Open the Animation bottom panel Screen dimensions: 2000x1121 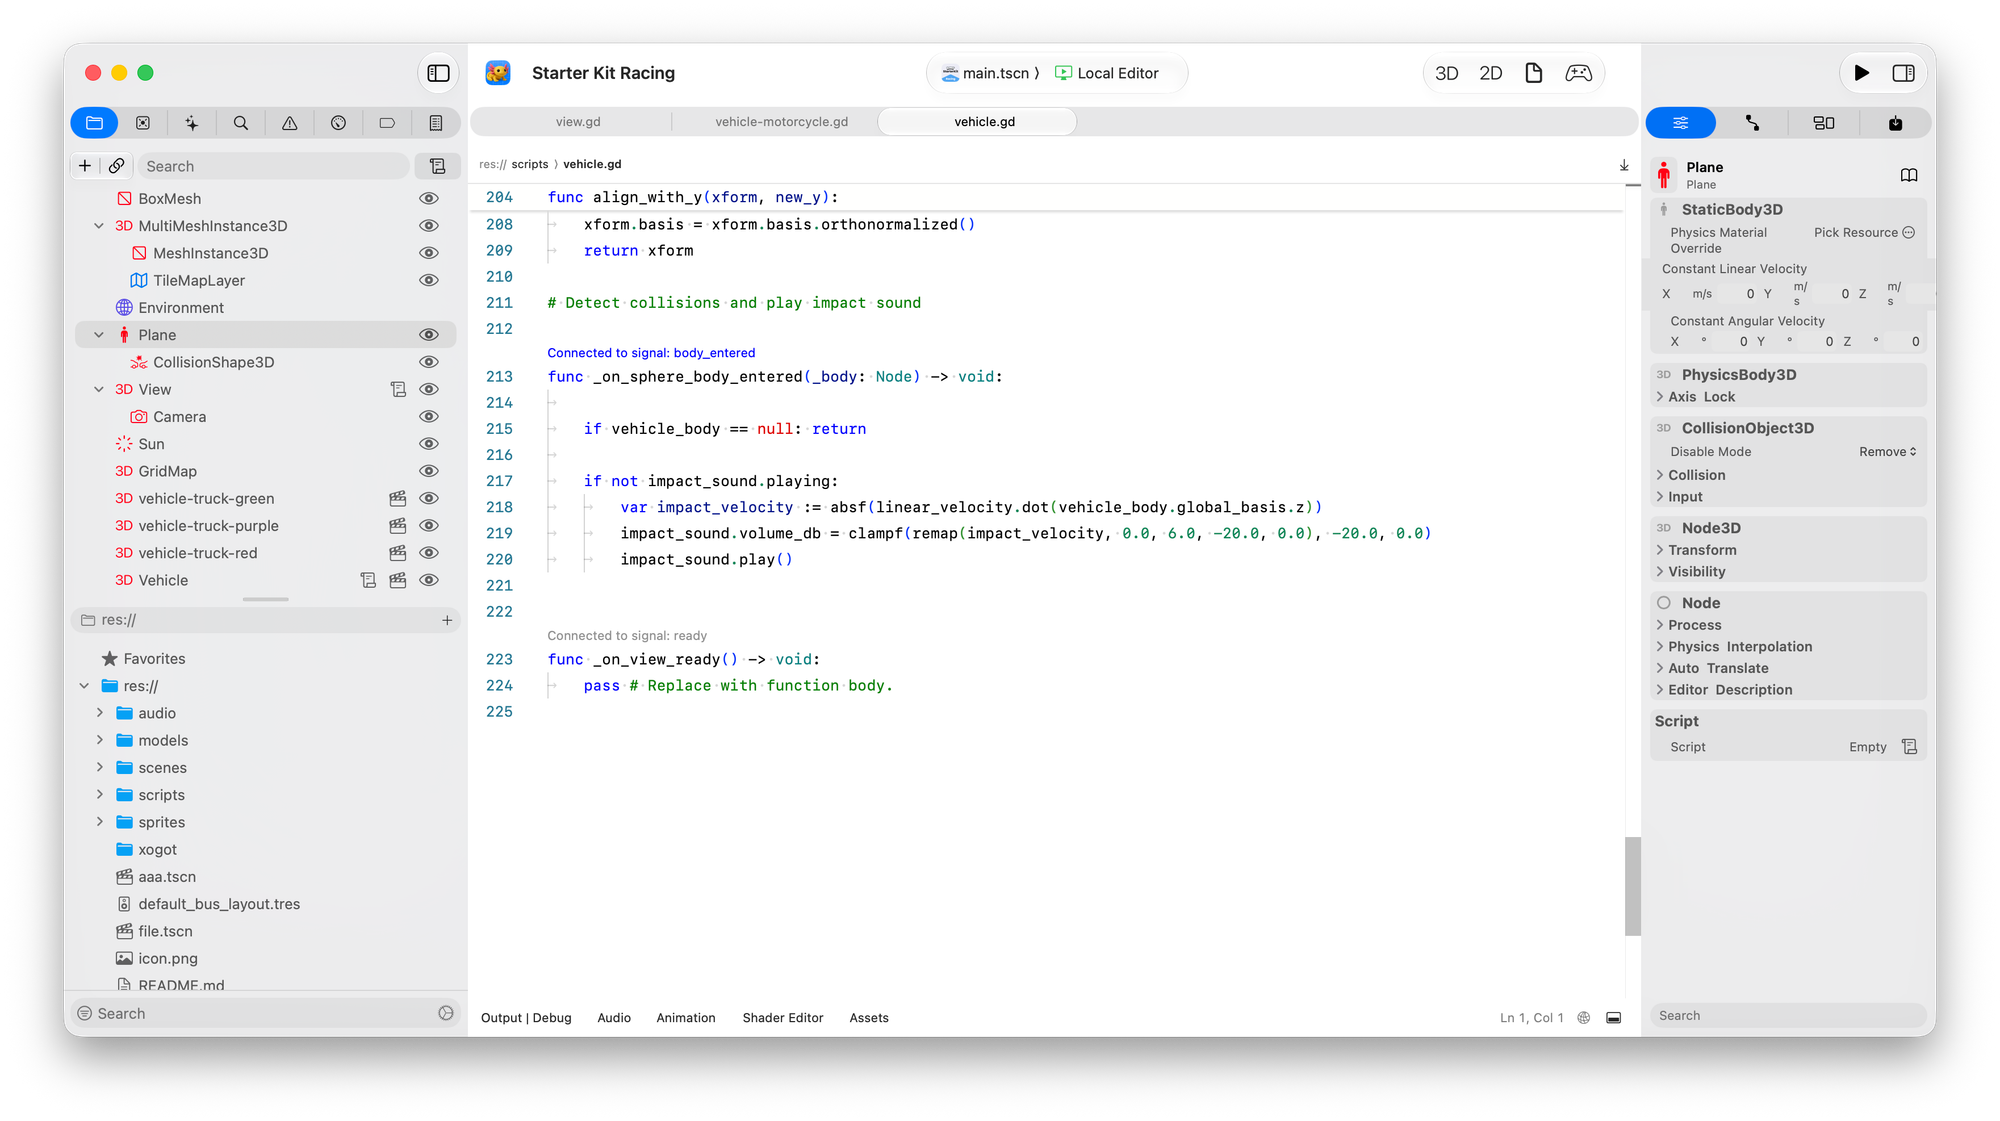[x=686, y=1018]
